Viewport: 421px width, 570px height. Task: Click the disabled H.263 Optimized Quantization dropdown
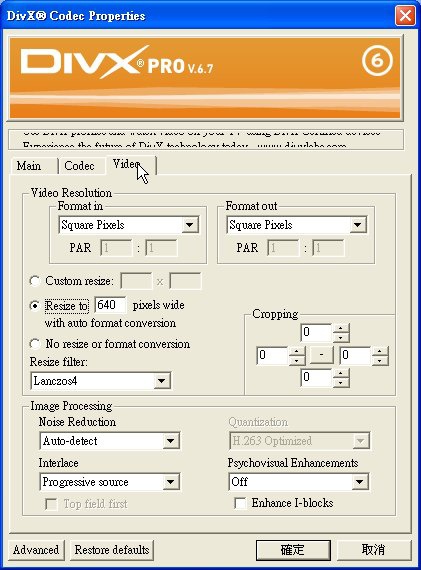point(300,441)
